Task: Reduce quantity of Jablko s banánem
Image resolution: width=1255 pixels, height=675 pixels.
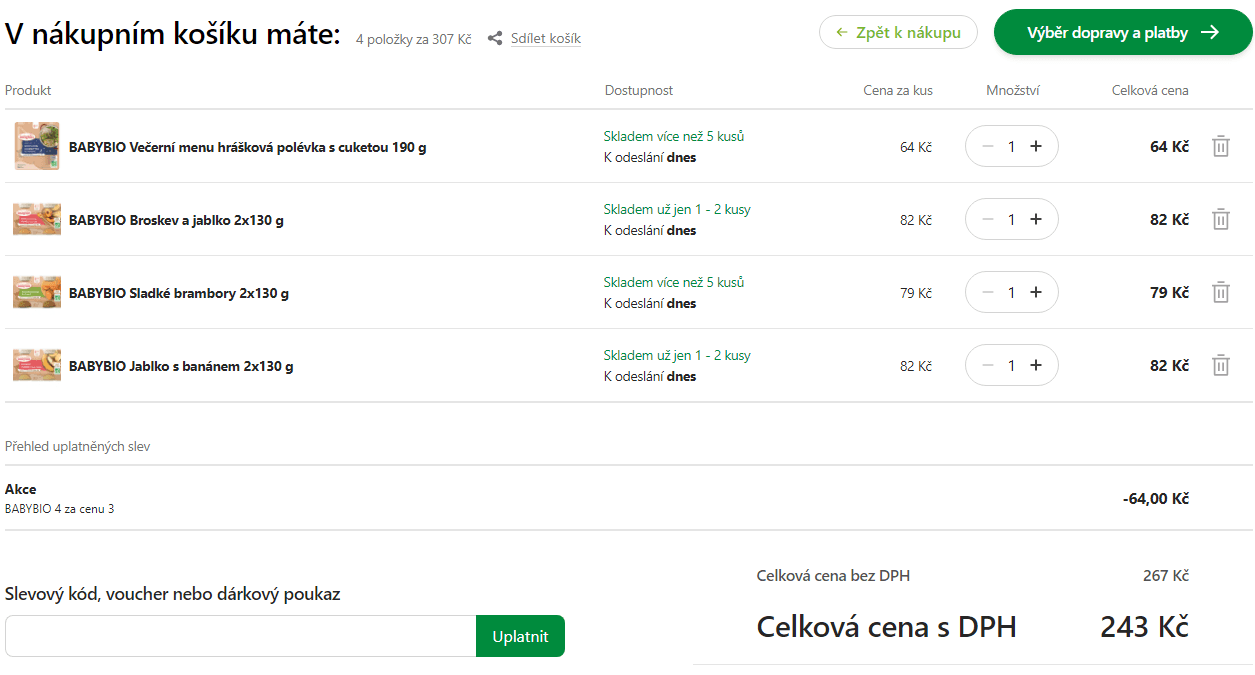Action: click(988, 365)
